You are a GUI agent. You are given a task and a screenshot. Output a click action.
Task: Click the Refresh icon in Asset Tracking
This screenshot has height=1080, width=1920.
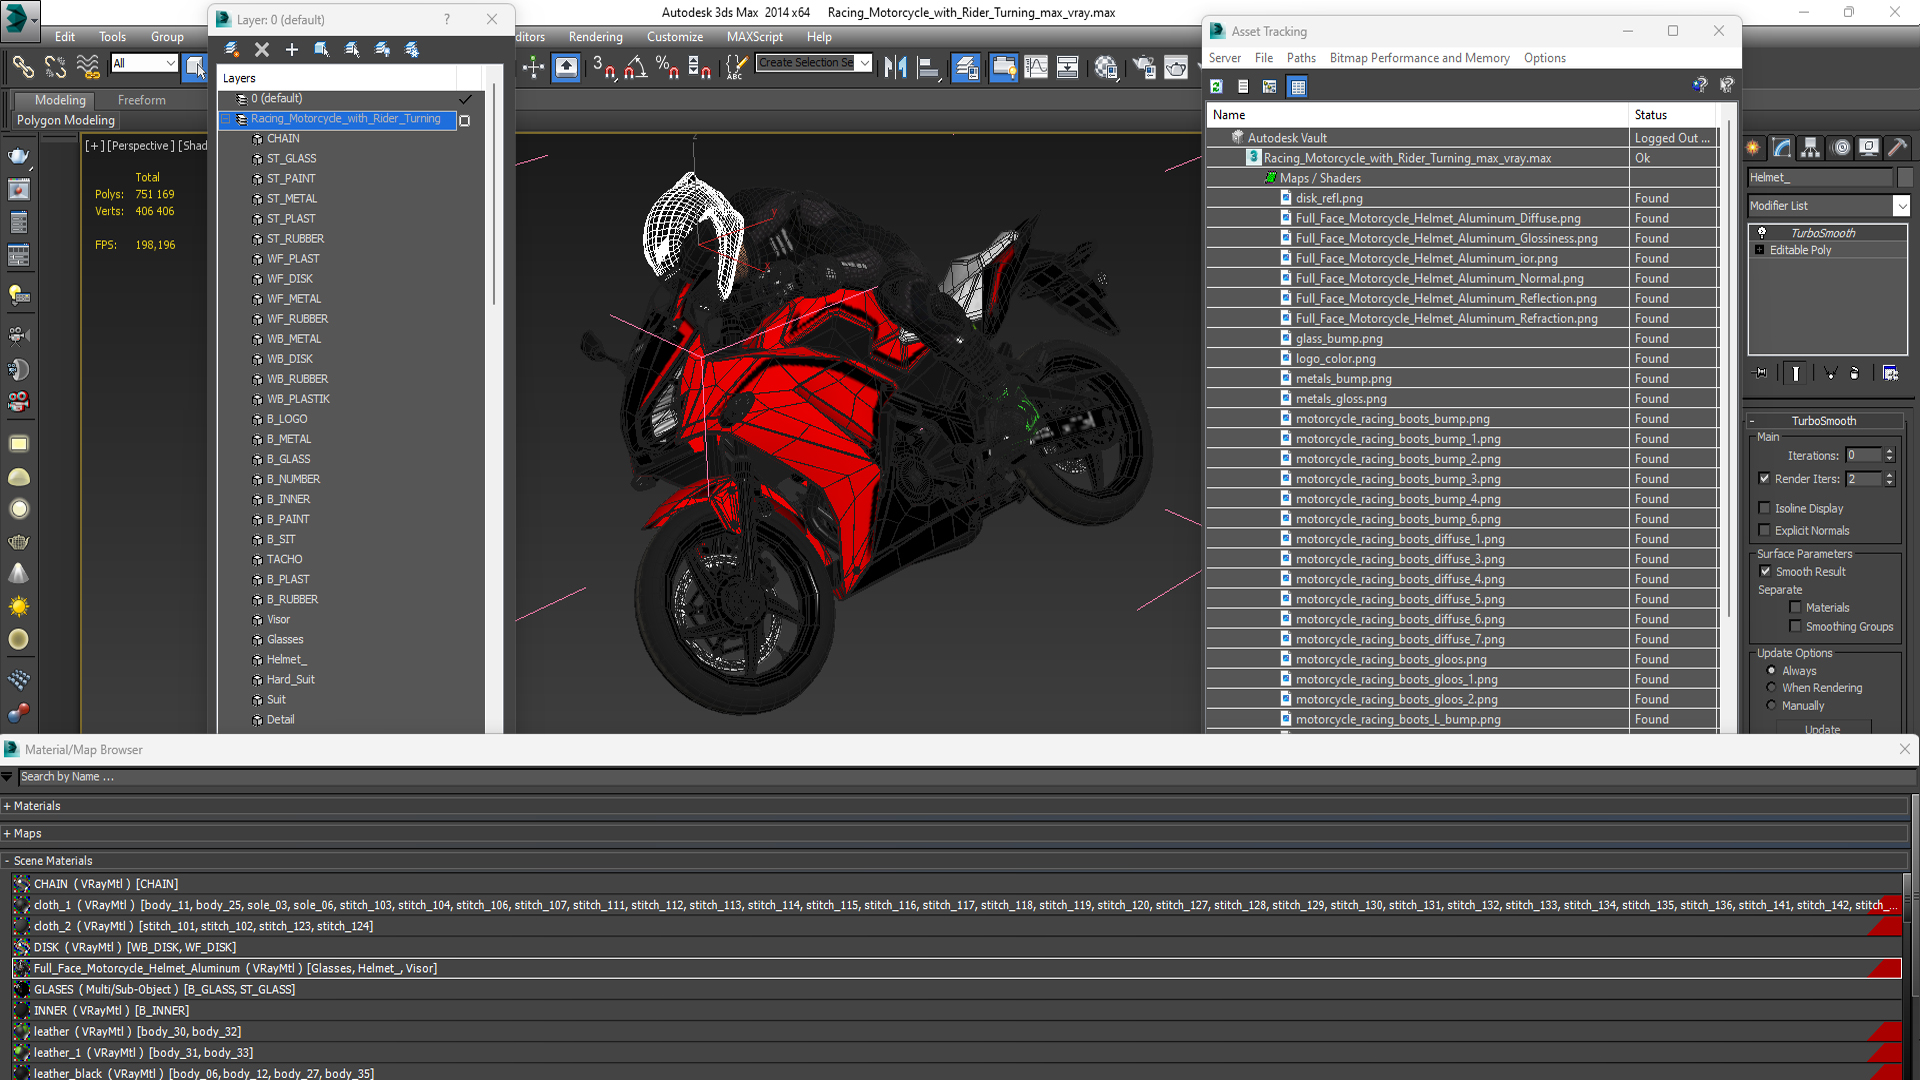[x=1216, y=87]
